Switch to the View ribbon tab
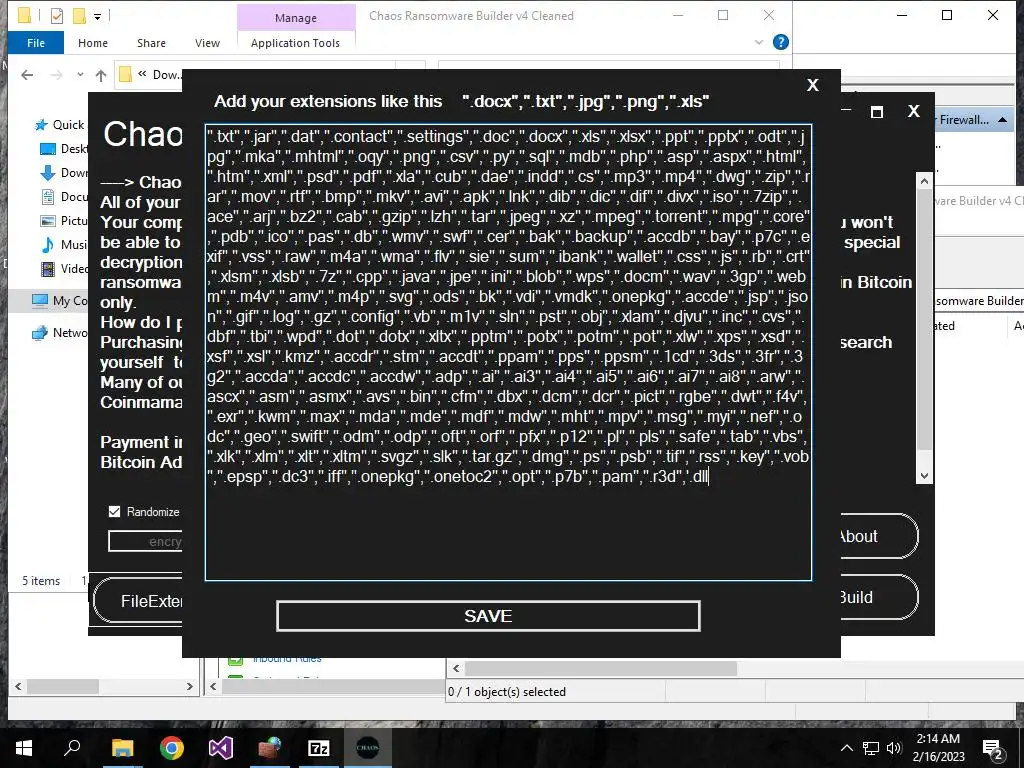 pos(207,43)
